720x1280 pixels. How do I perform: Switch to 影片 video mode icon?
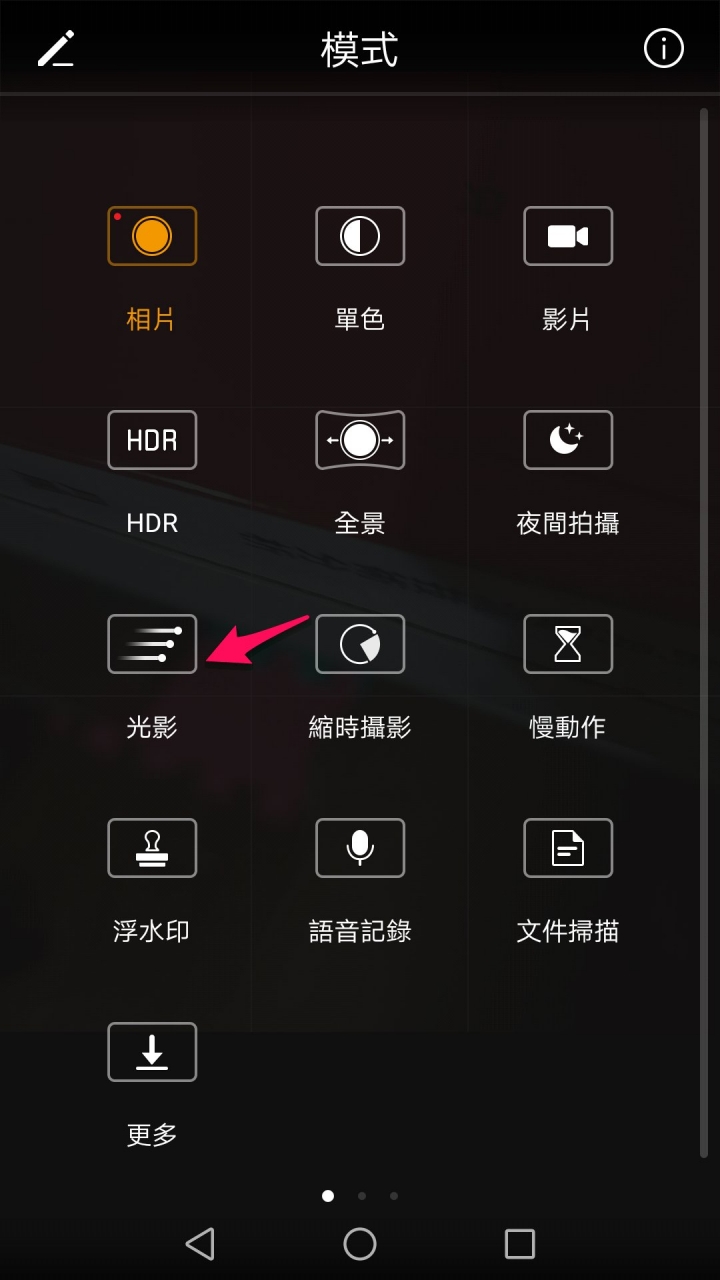click(568, 236)
